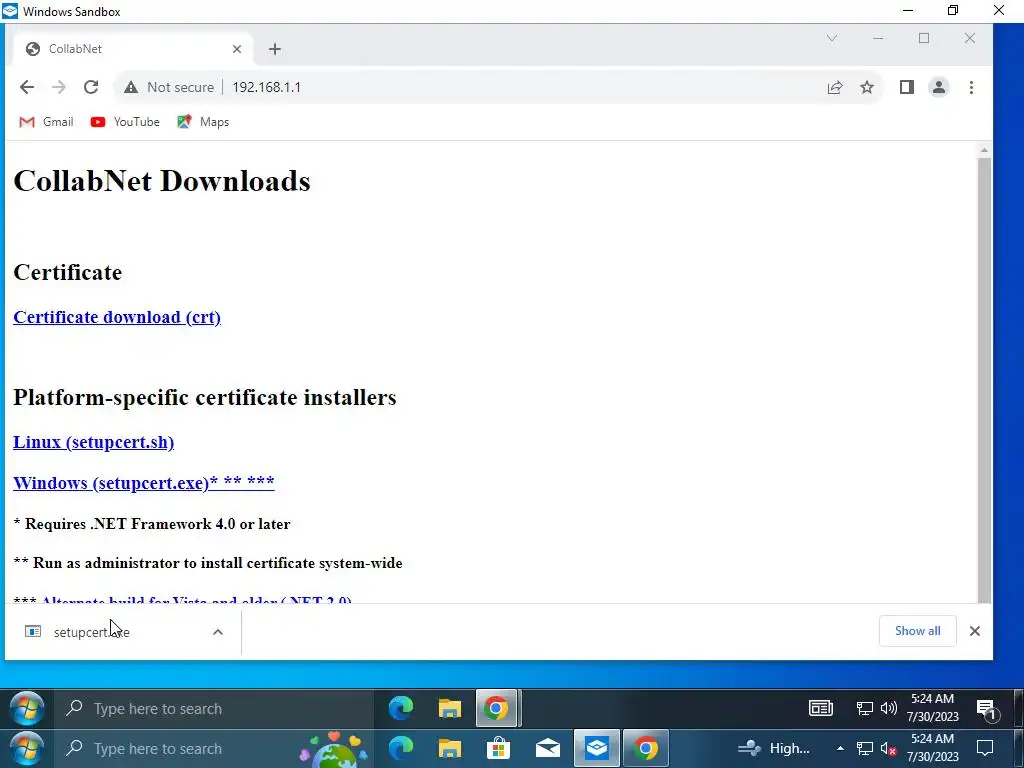
Task: Open a new tab with plus button
Action: [275, 49]
